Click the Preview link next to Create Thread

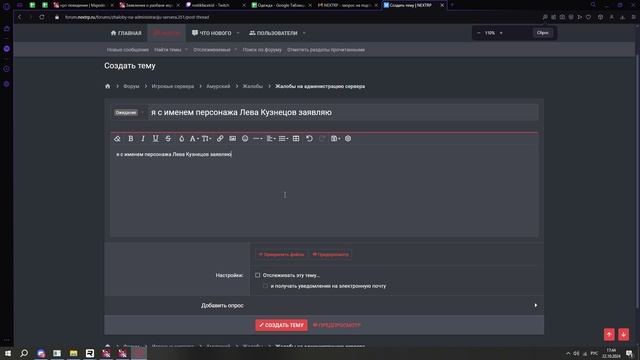(337, 325)
